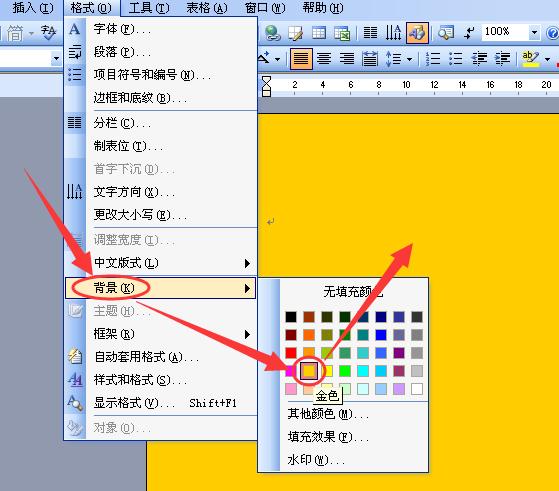Click the spelling and grammar check icon
The height and width of the screenshot is (491, 559).
(48, 33)
